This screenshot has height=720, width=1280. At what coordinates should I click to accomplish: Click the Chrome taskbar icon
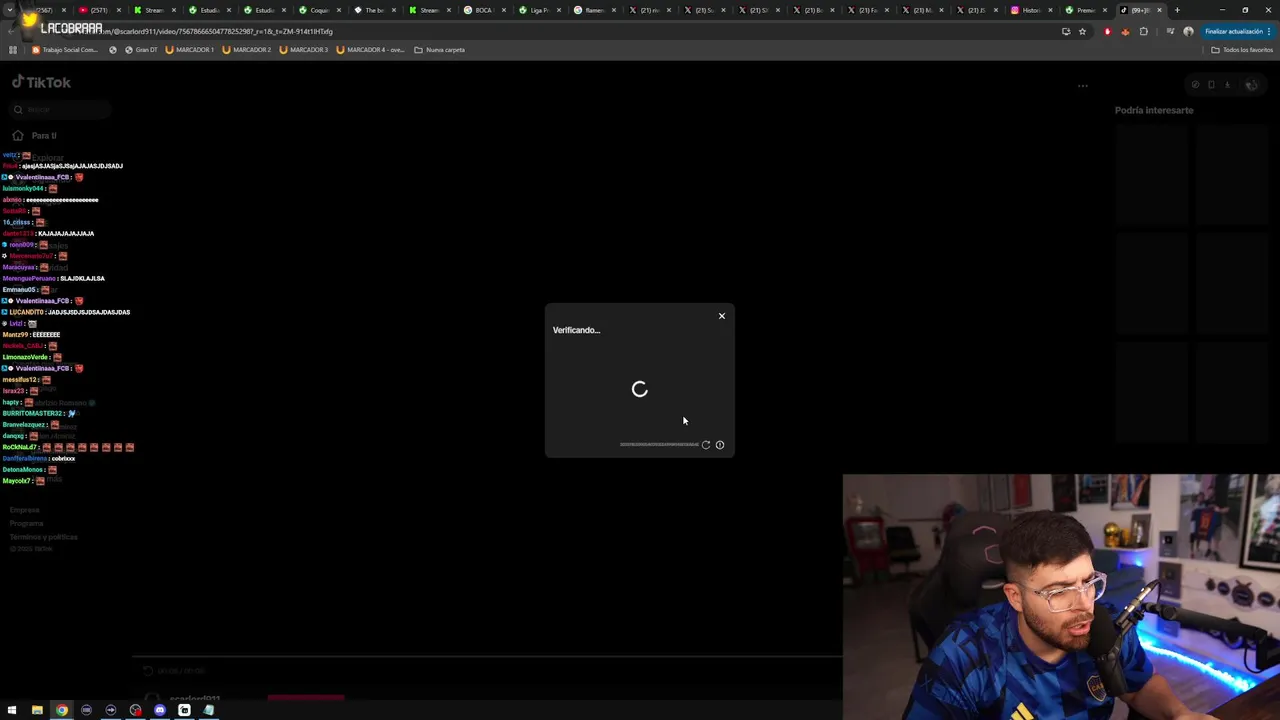point(62,710)
